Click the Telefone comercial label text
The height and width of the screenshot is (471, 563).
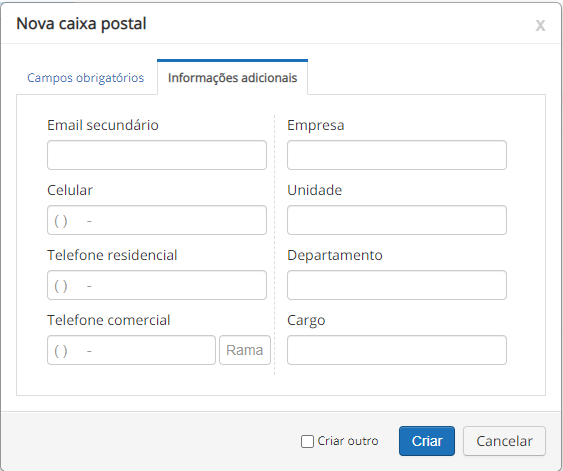pyautogui.click(x=109, y=320)
